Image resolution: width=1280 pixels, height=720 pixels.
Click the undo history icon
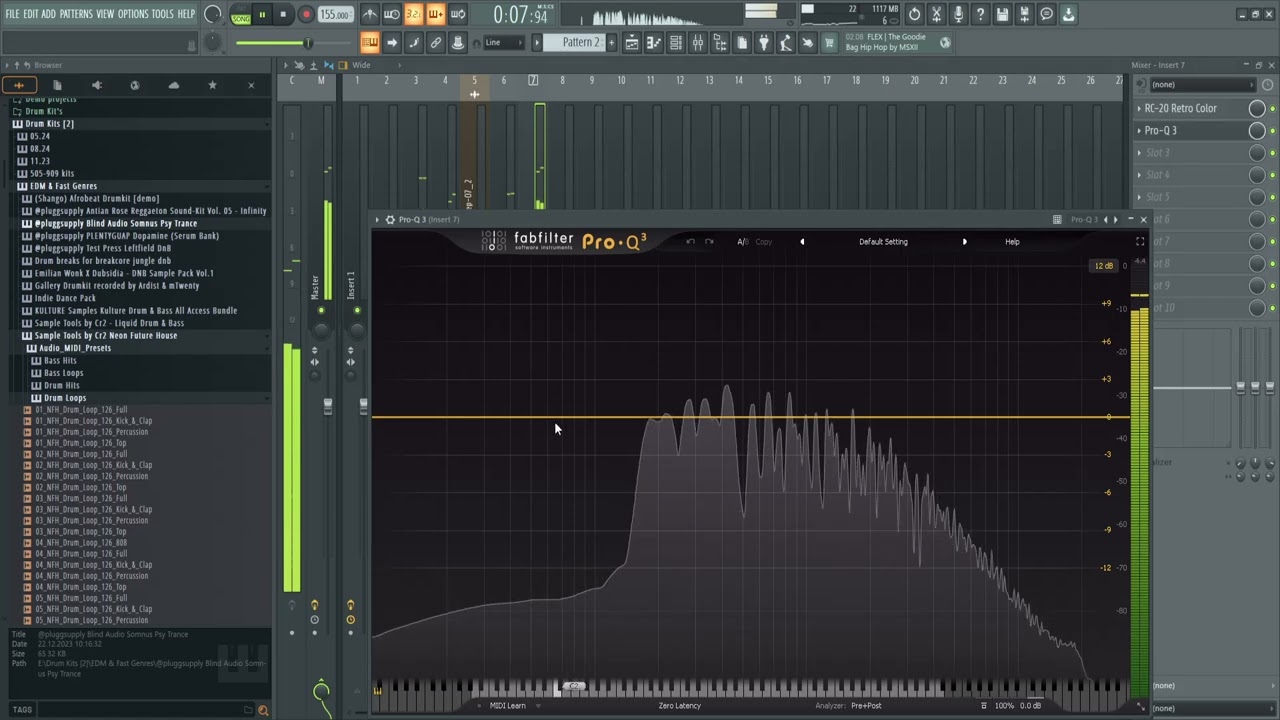pyautogui.click(x=914, y=14)
